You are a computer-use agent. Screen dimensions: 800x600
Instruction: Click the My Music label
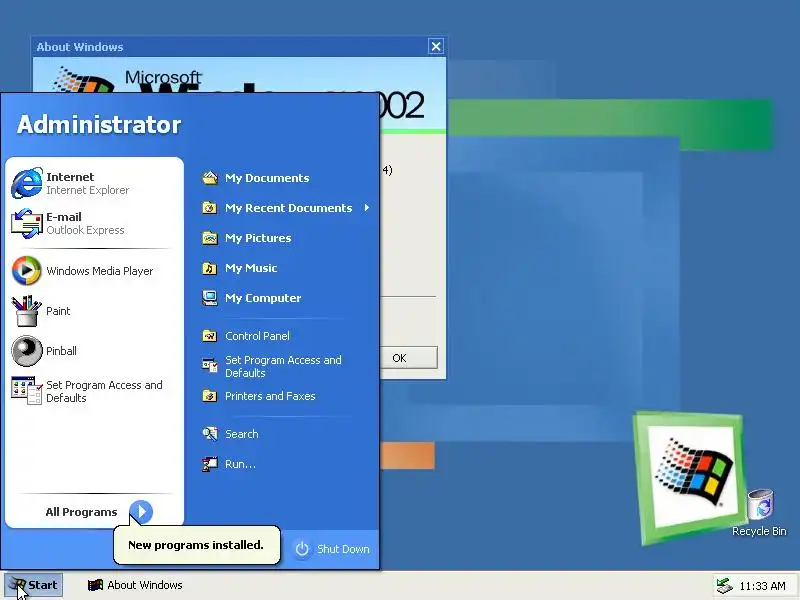tap(251, 268)
